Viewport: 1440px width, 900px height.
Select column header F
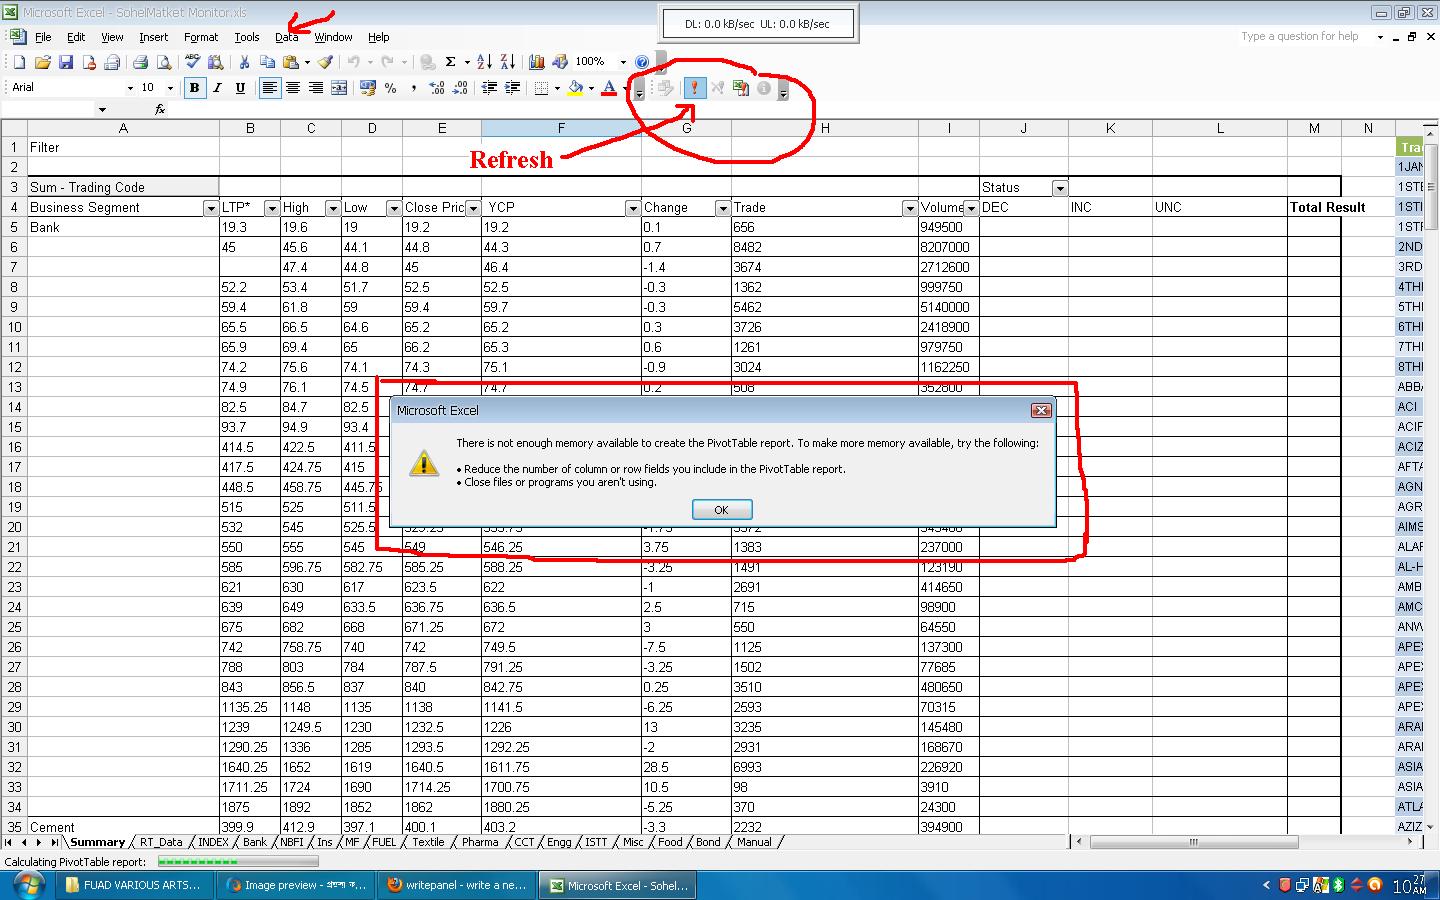(x=561, y=128)
